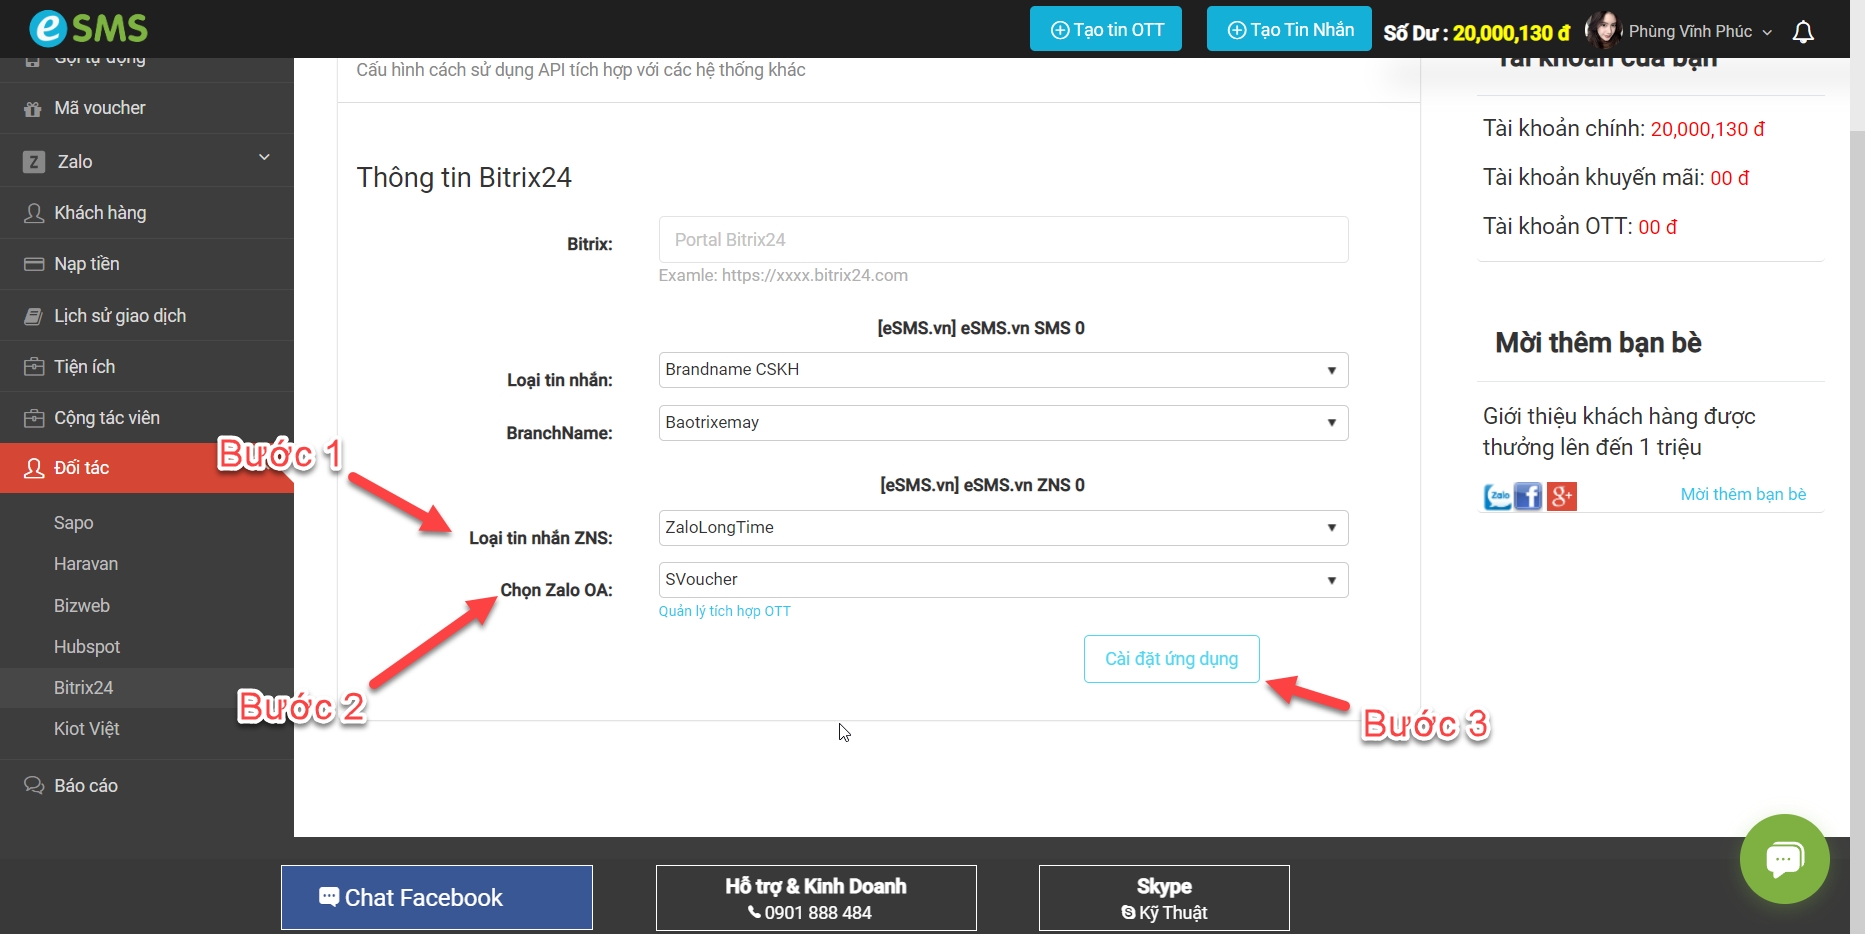
Task: Click the Tạo tin OTT button
Action: tap(1105, 30)
